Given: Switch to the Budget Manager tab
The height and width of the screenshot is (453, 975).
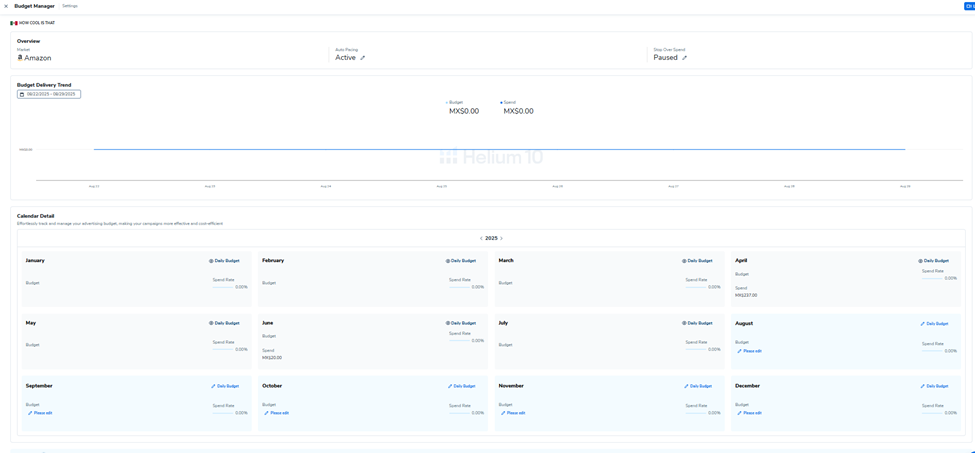Looking at the screenshot, I should [34, 6].
